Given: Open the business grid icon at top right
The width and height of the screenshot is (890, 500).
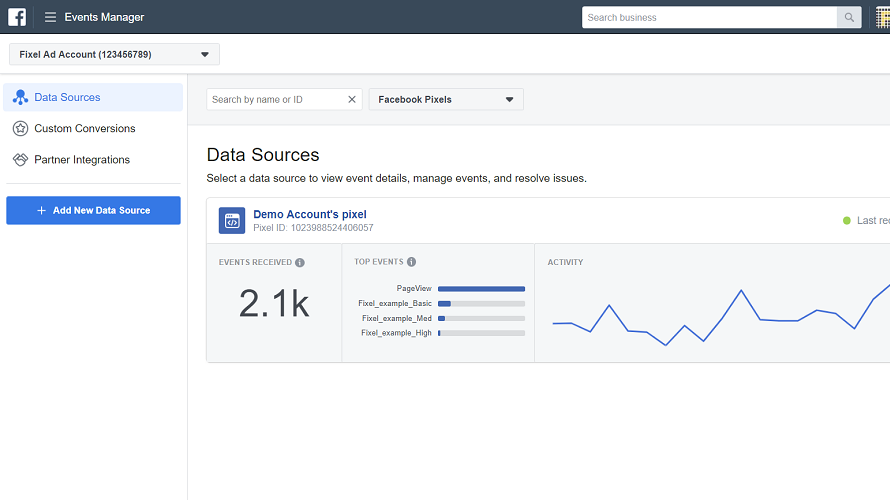Looking at the screenshot, I should tap(881, 18).
